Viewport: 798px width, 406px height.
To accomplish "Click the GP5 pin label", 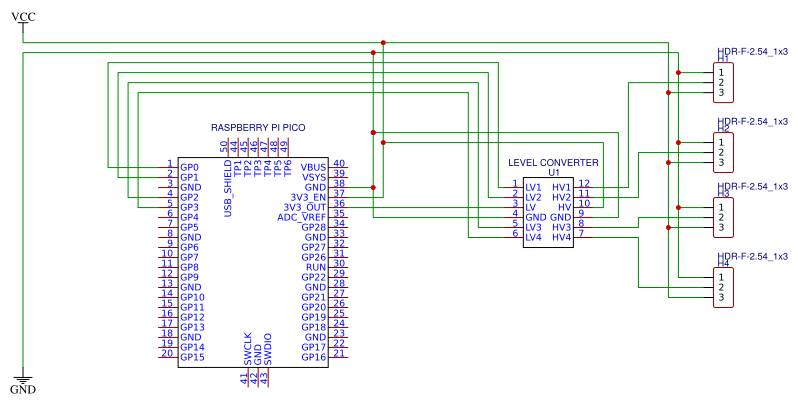I will pos(189,227).
